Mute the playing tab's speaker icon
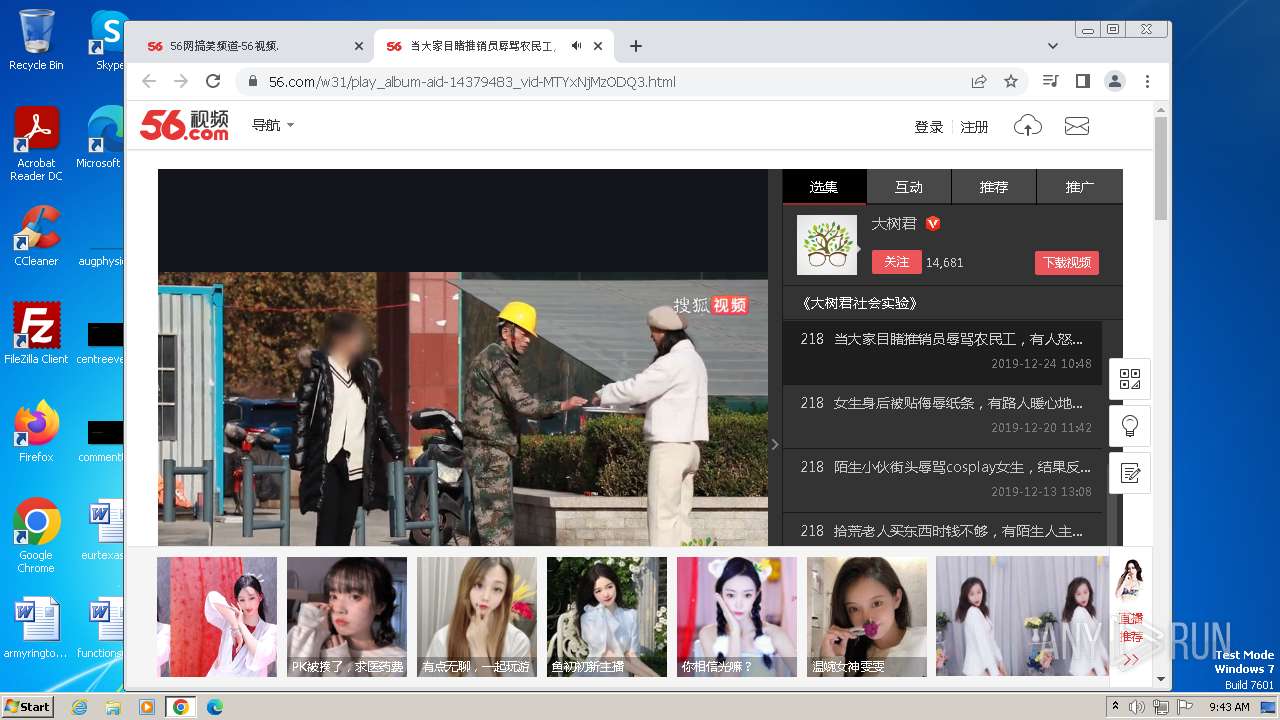Screen dimensions: 1280x720 pos(577,46)
